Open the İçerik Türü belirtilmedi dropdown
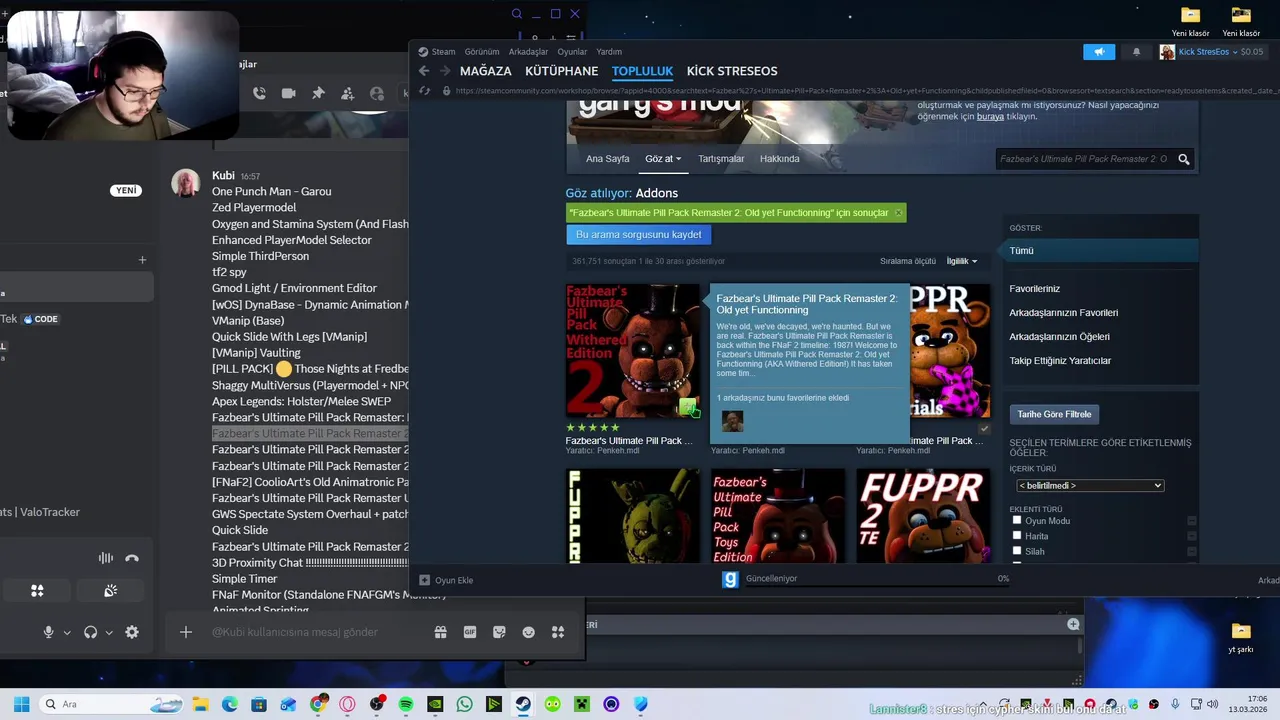This screenshot has height=720, width=1280. 1090,486
